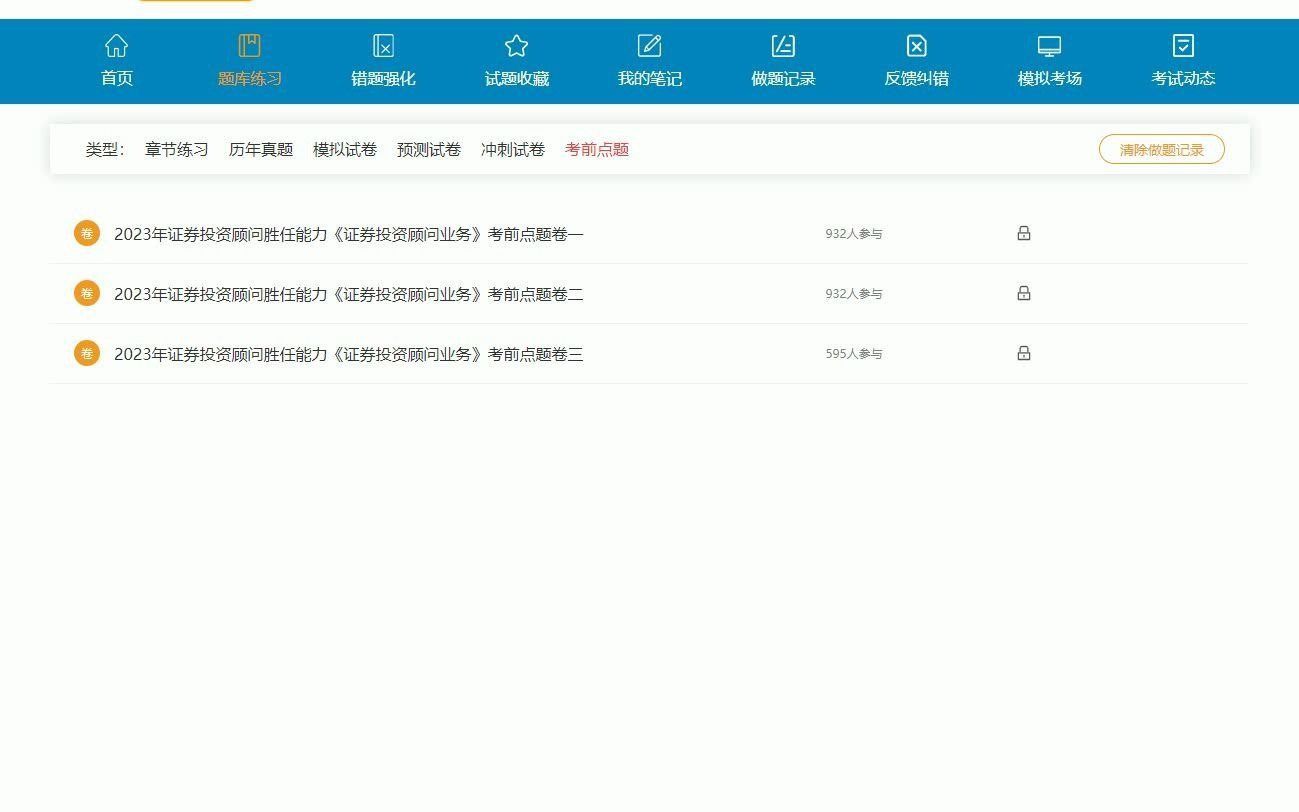
Task: Open the paper title 考前点题卷一
Action: [x=349, y=234]
